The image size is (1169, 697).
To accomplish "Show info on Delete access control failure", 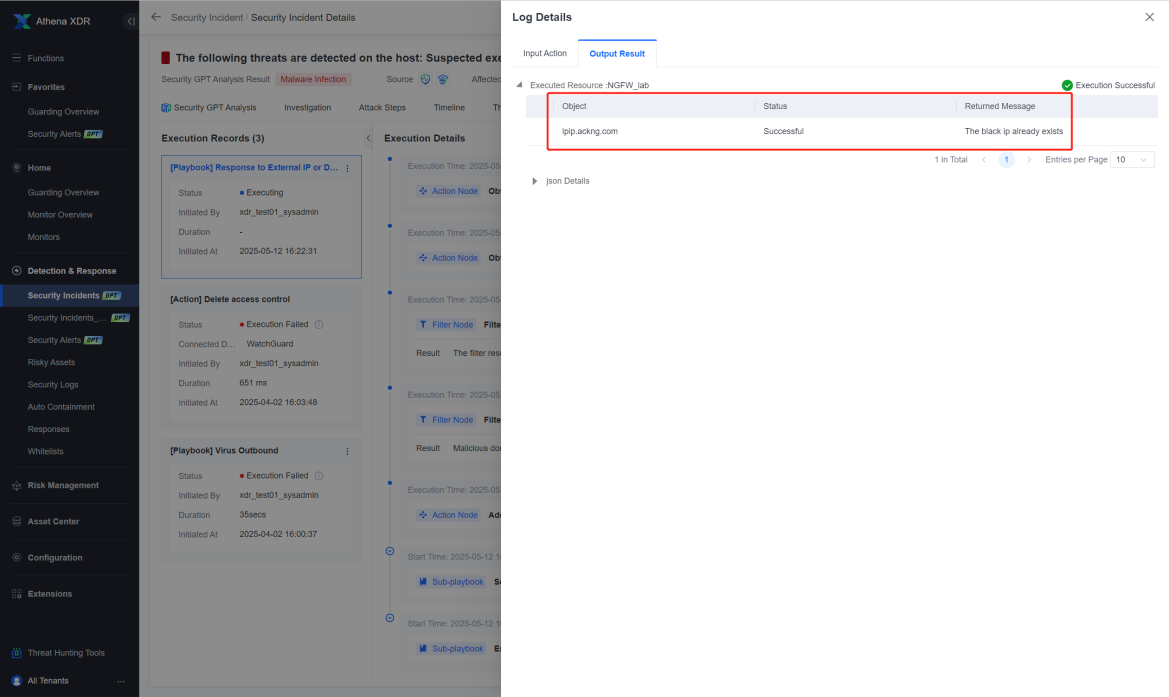I will click(319, 324).
